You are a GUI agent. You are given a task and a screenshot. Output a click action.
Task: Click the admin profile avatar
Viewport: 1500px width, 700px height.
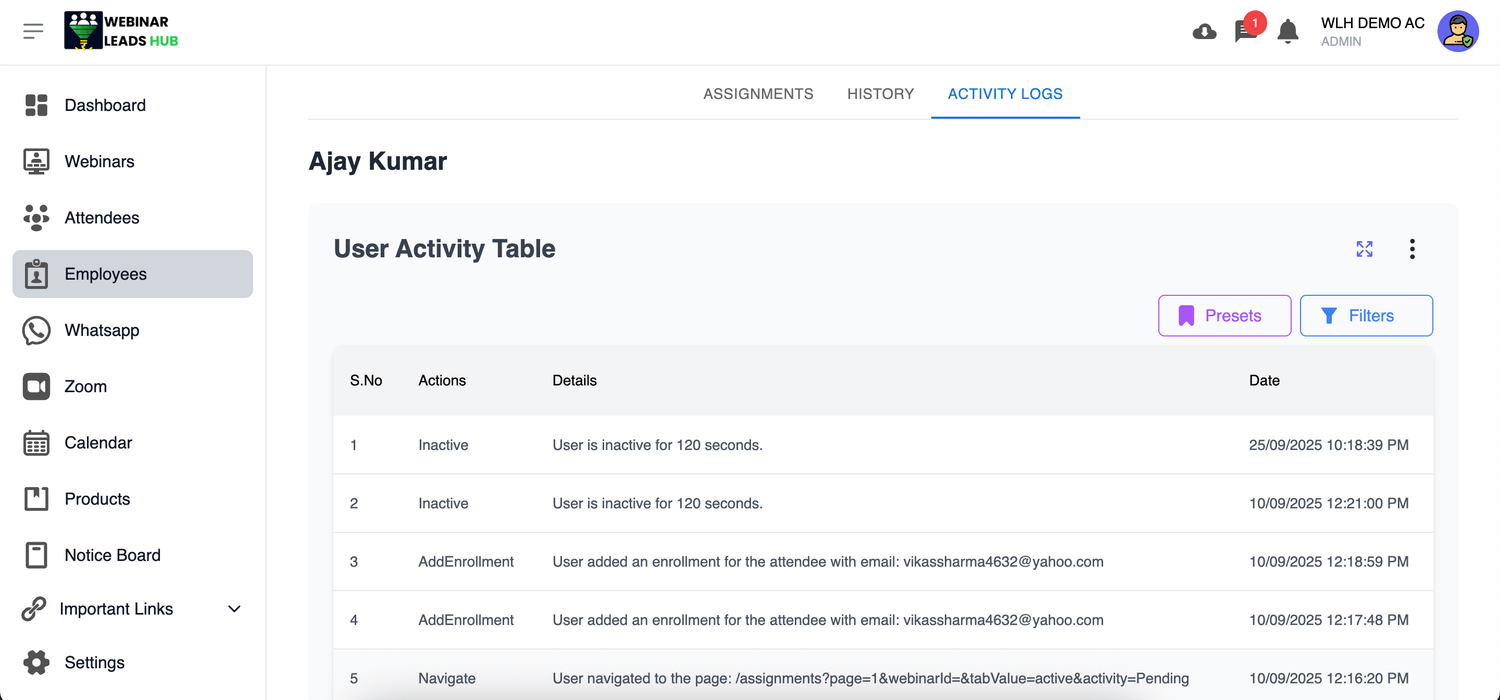point(1457,32)
